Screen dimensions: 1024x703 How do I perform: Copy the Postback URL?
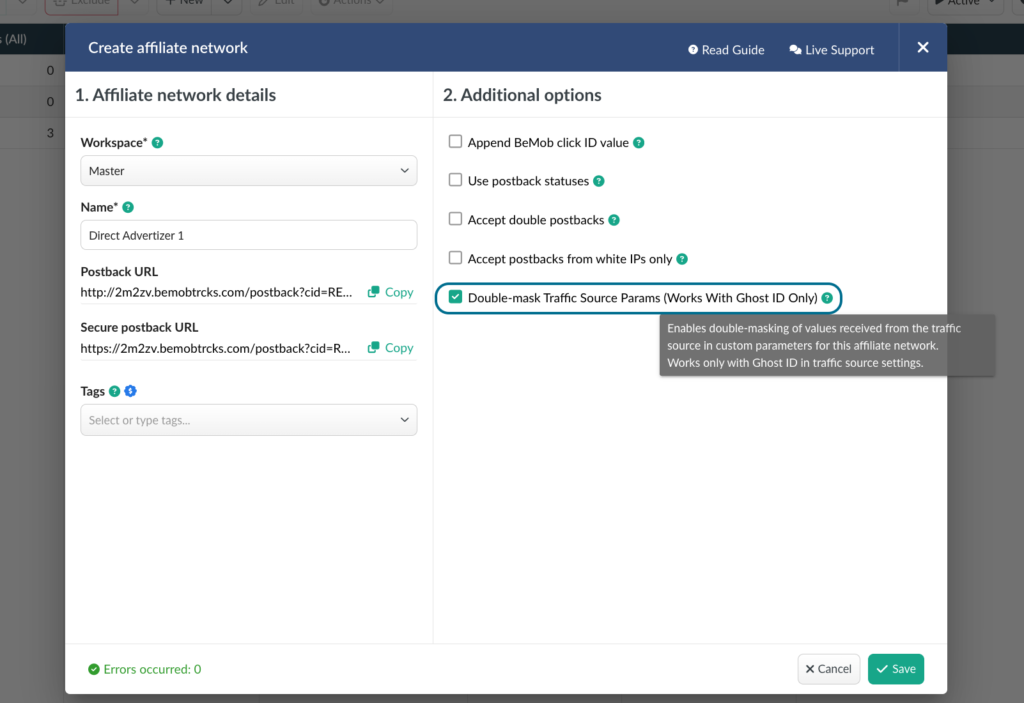pos(390,292)
